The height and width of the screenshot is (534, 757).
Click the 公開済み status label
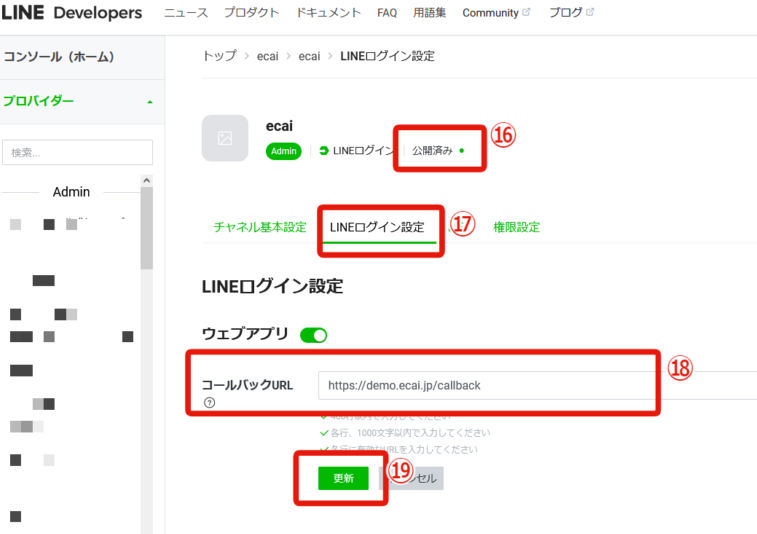pyautogui.click(x=432, y=151)
